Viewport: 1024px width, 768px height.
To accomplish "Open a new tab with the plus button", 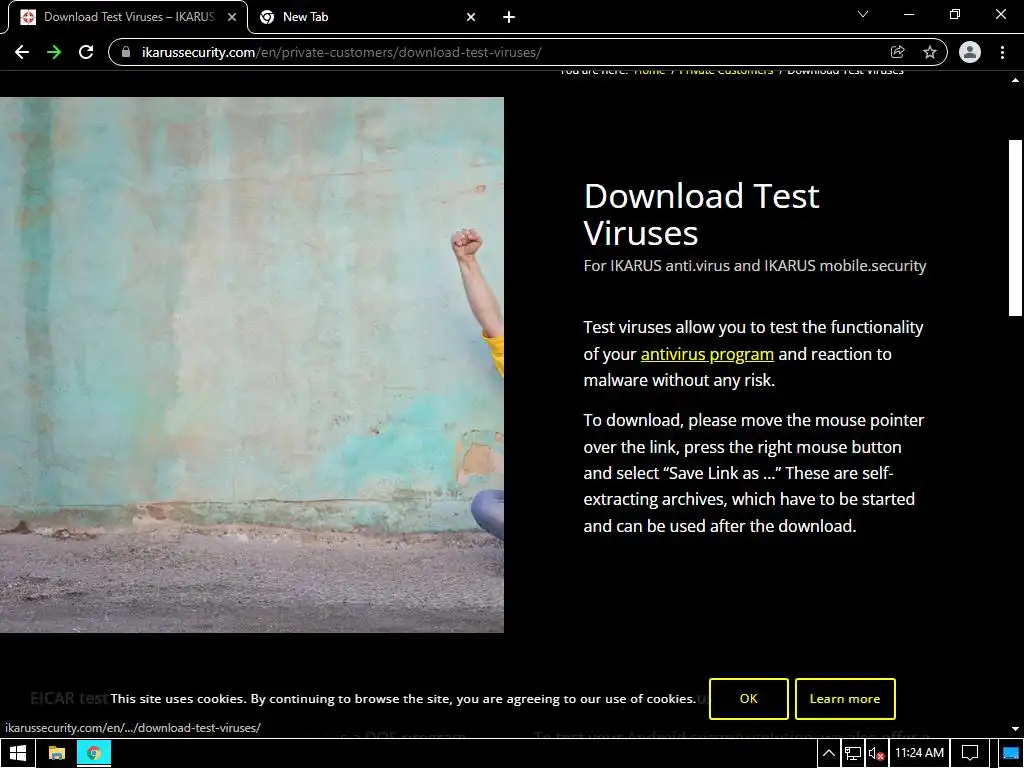I will point(509,17).
